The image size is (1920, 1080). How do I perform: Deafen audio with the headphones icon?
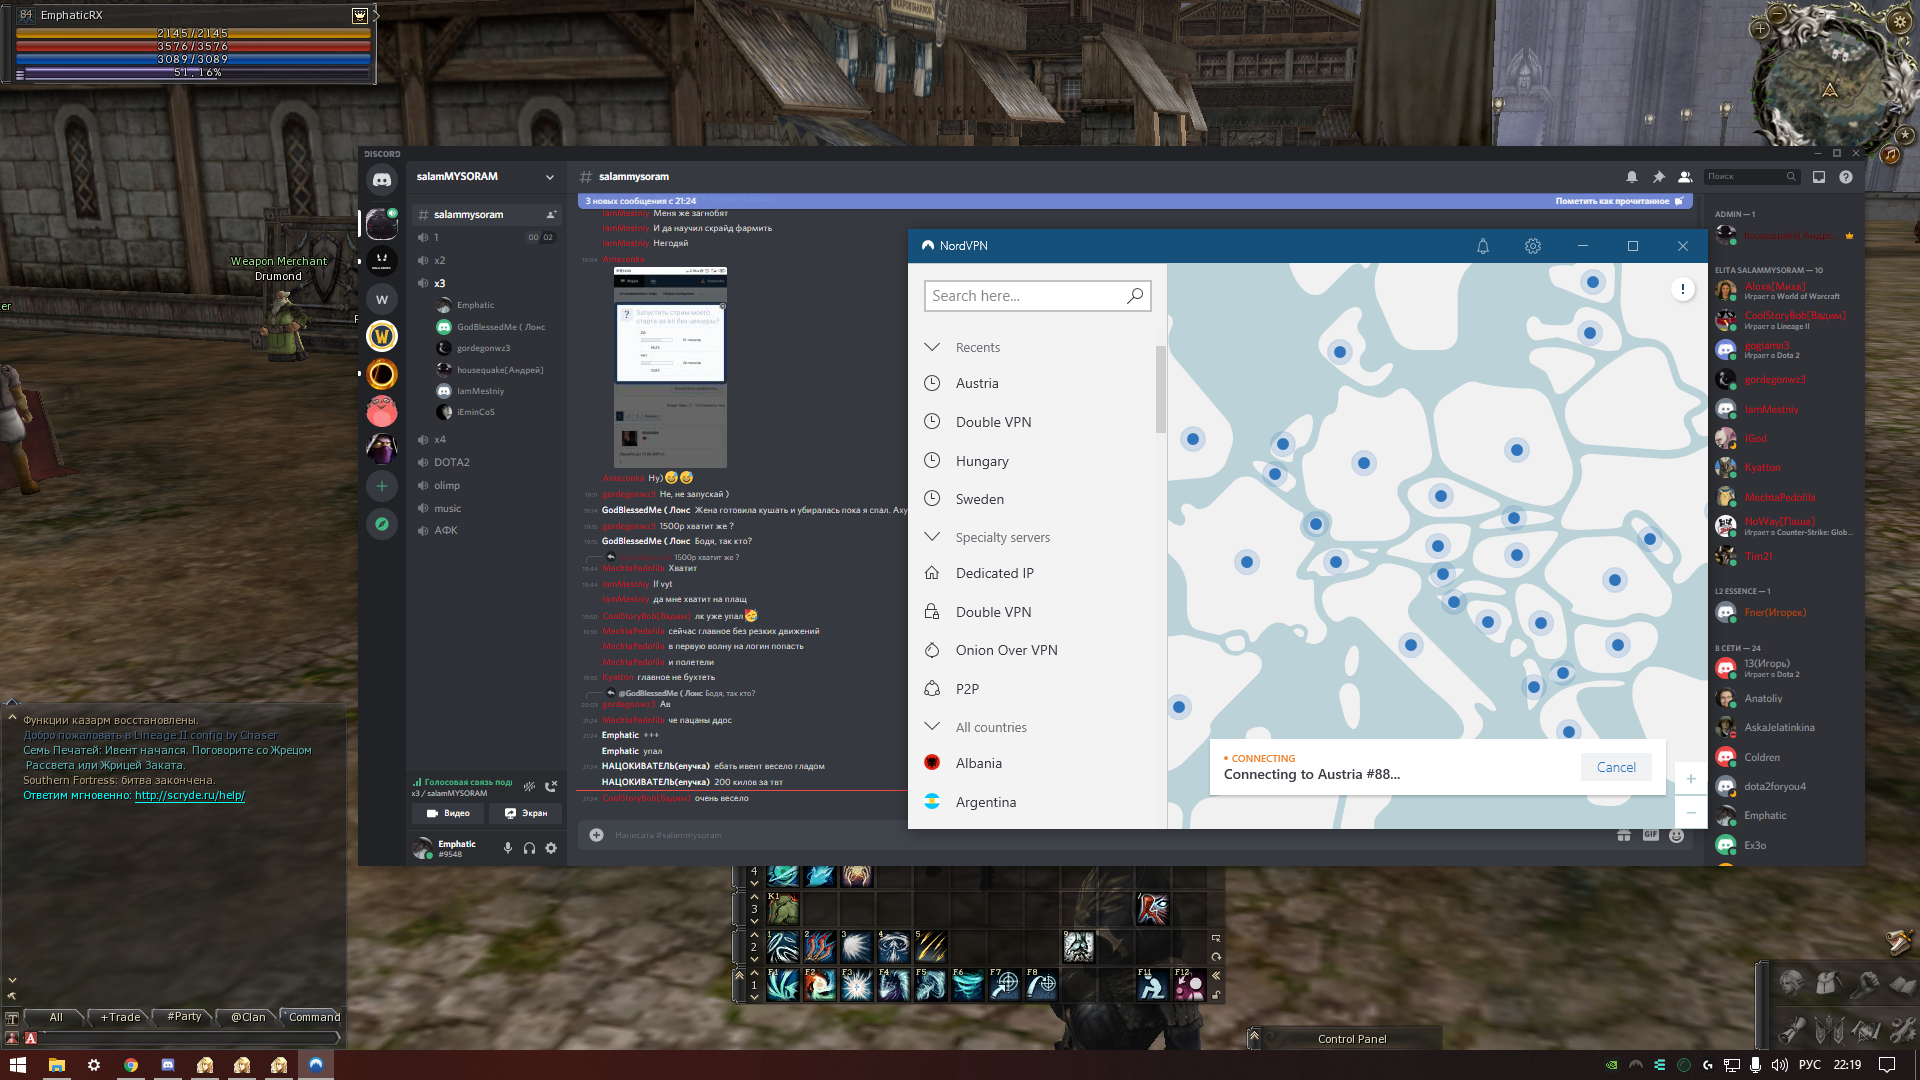pyautogui.click(x=529, y=848)
